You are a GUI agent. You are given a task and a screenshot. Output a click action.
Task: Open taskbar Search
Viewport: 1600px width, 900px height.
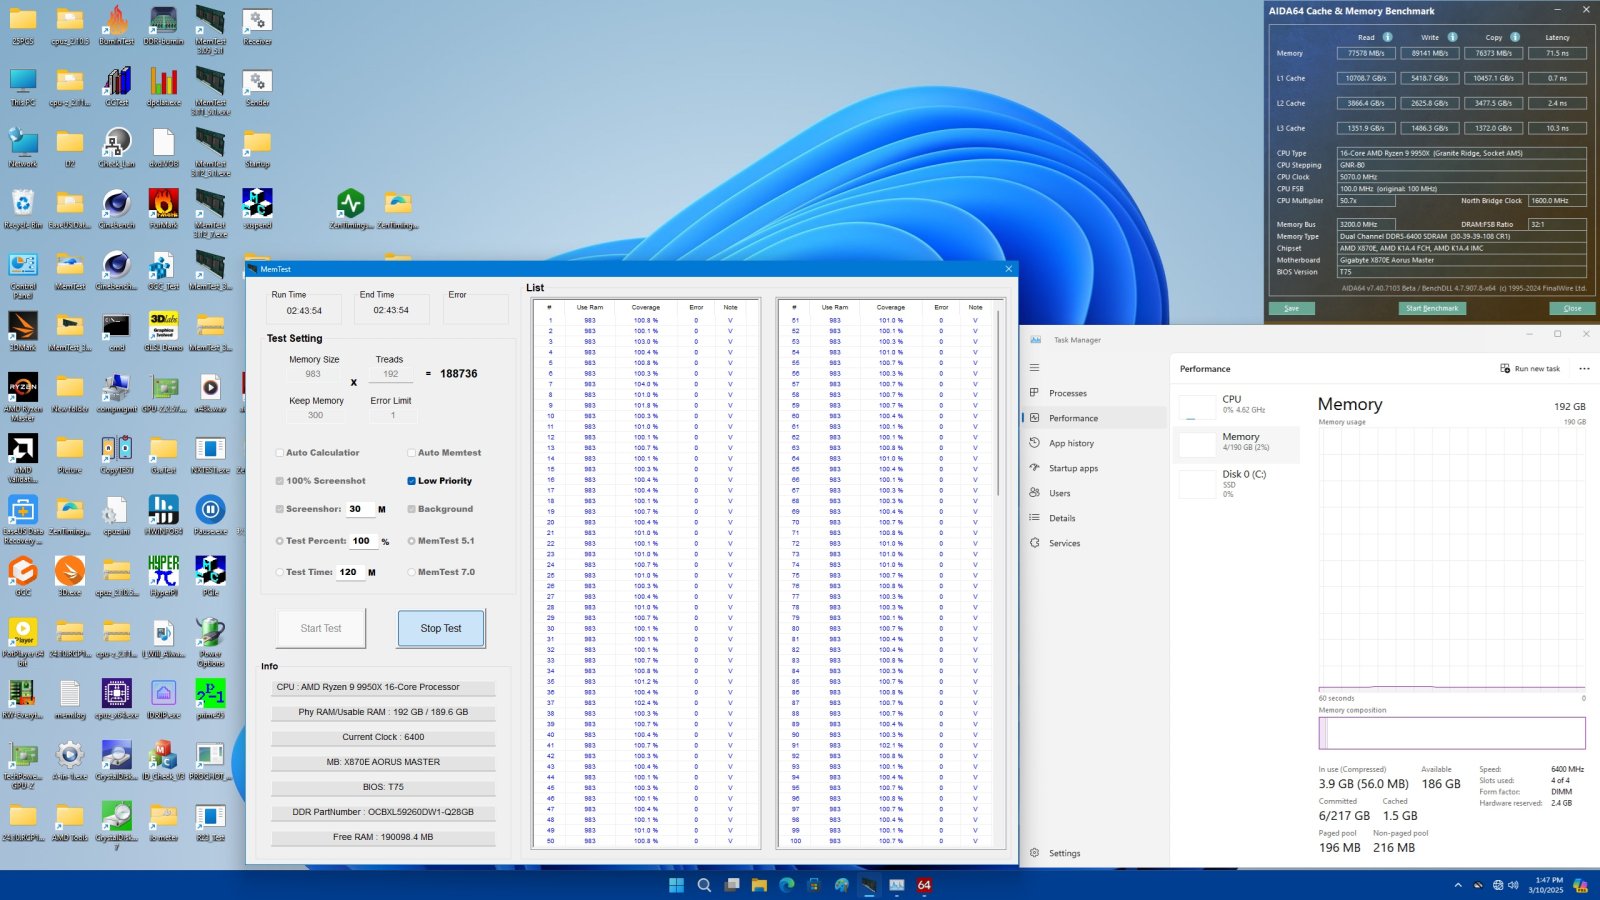tap(704, 885)
